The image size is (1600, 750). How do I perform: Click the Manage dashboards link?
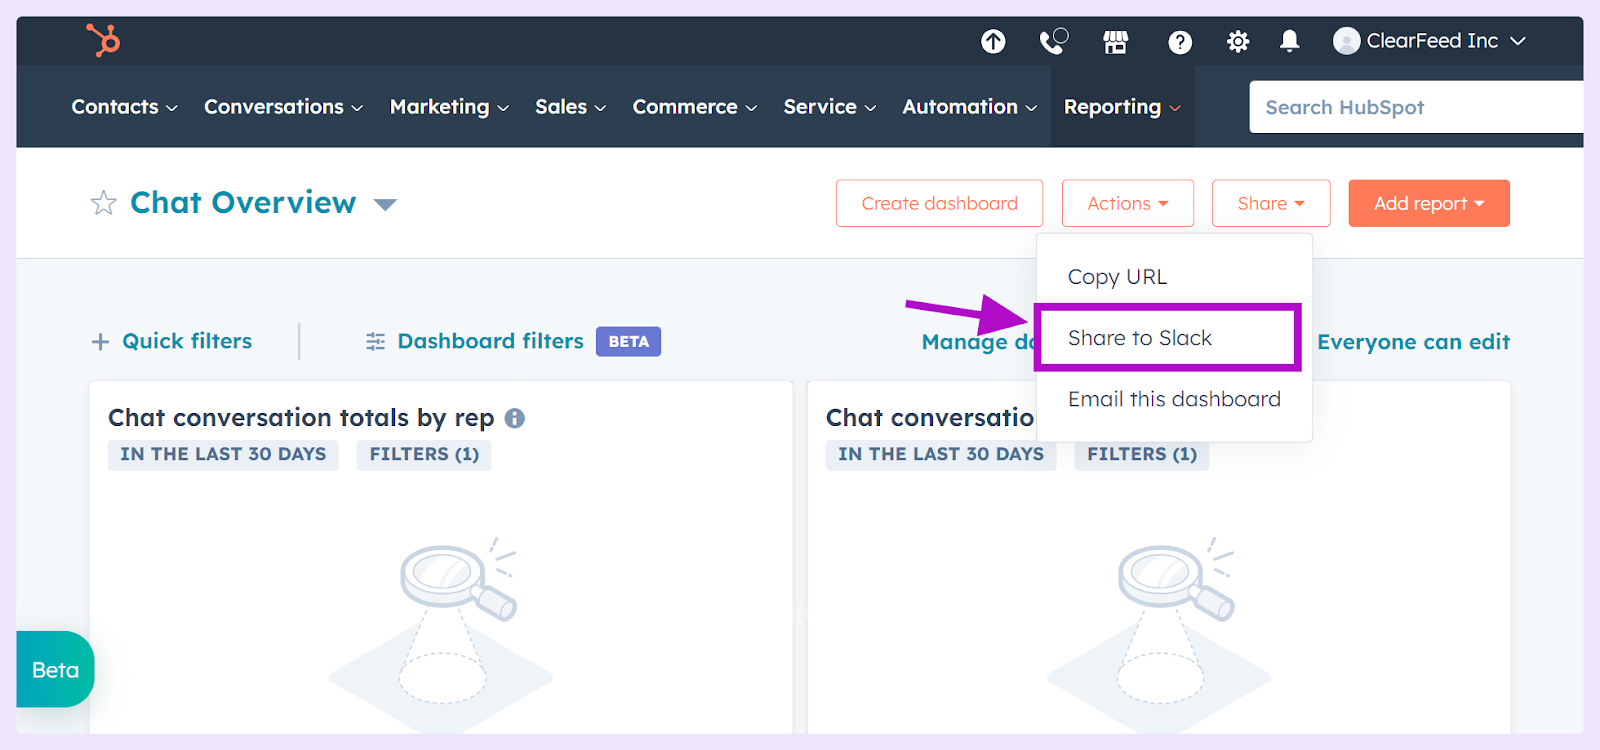pos(978,342)
